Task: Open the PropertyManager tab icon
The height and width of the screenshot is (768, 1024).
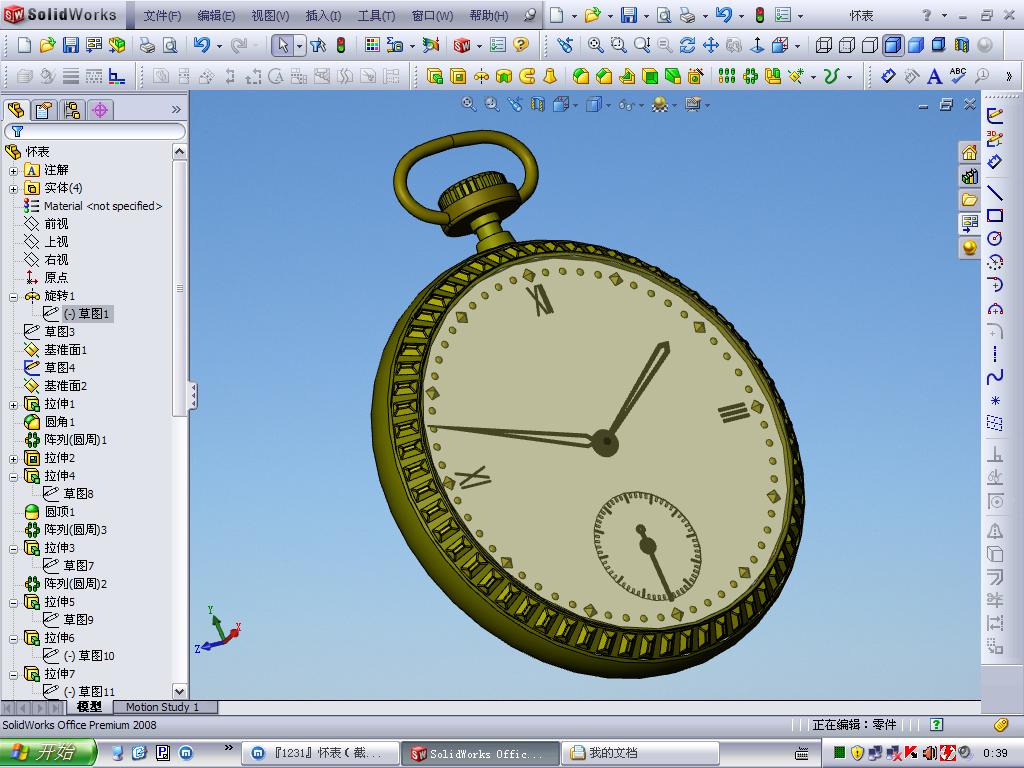Action: click(x=44, y=110)
